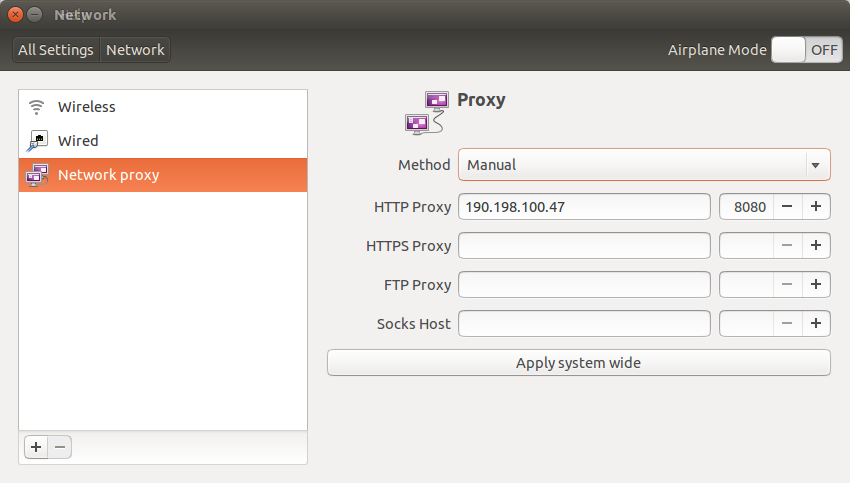Toggle the Airplane Mode switch
The height and width of the screenshot is (483, 850).
point(807,50)
